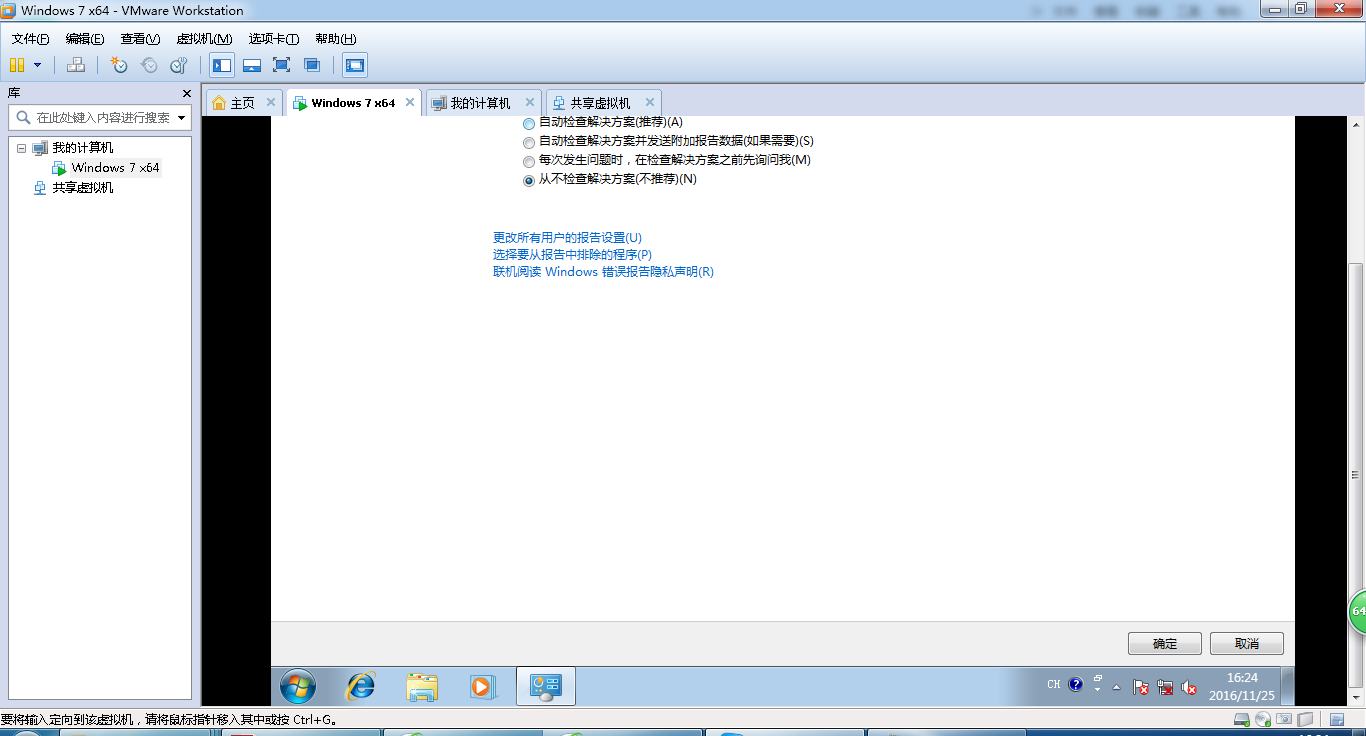Image resolution: width=1366 pixels, height=736 pixels.
Task: Select 自动检查解决方案(推荐) radio option
Action: pyautogui.click(x=529, y=123)
